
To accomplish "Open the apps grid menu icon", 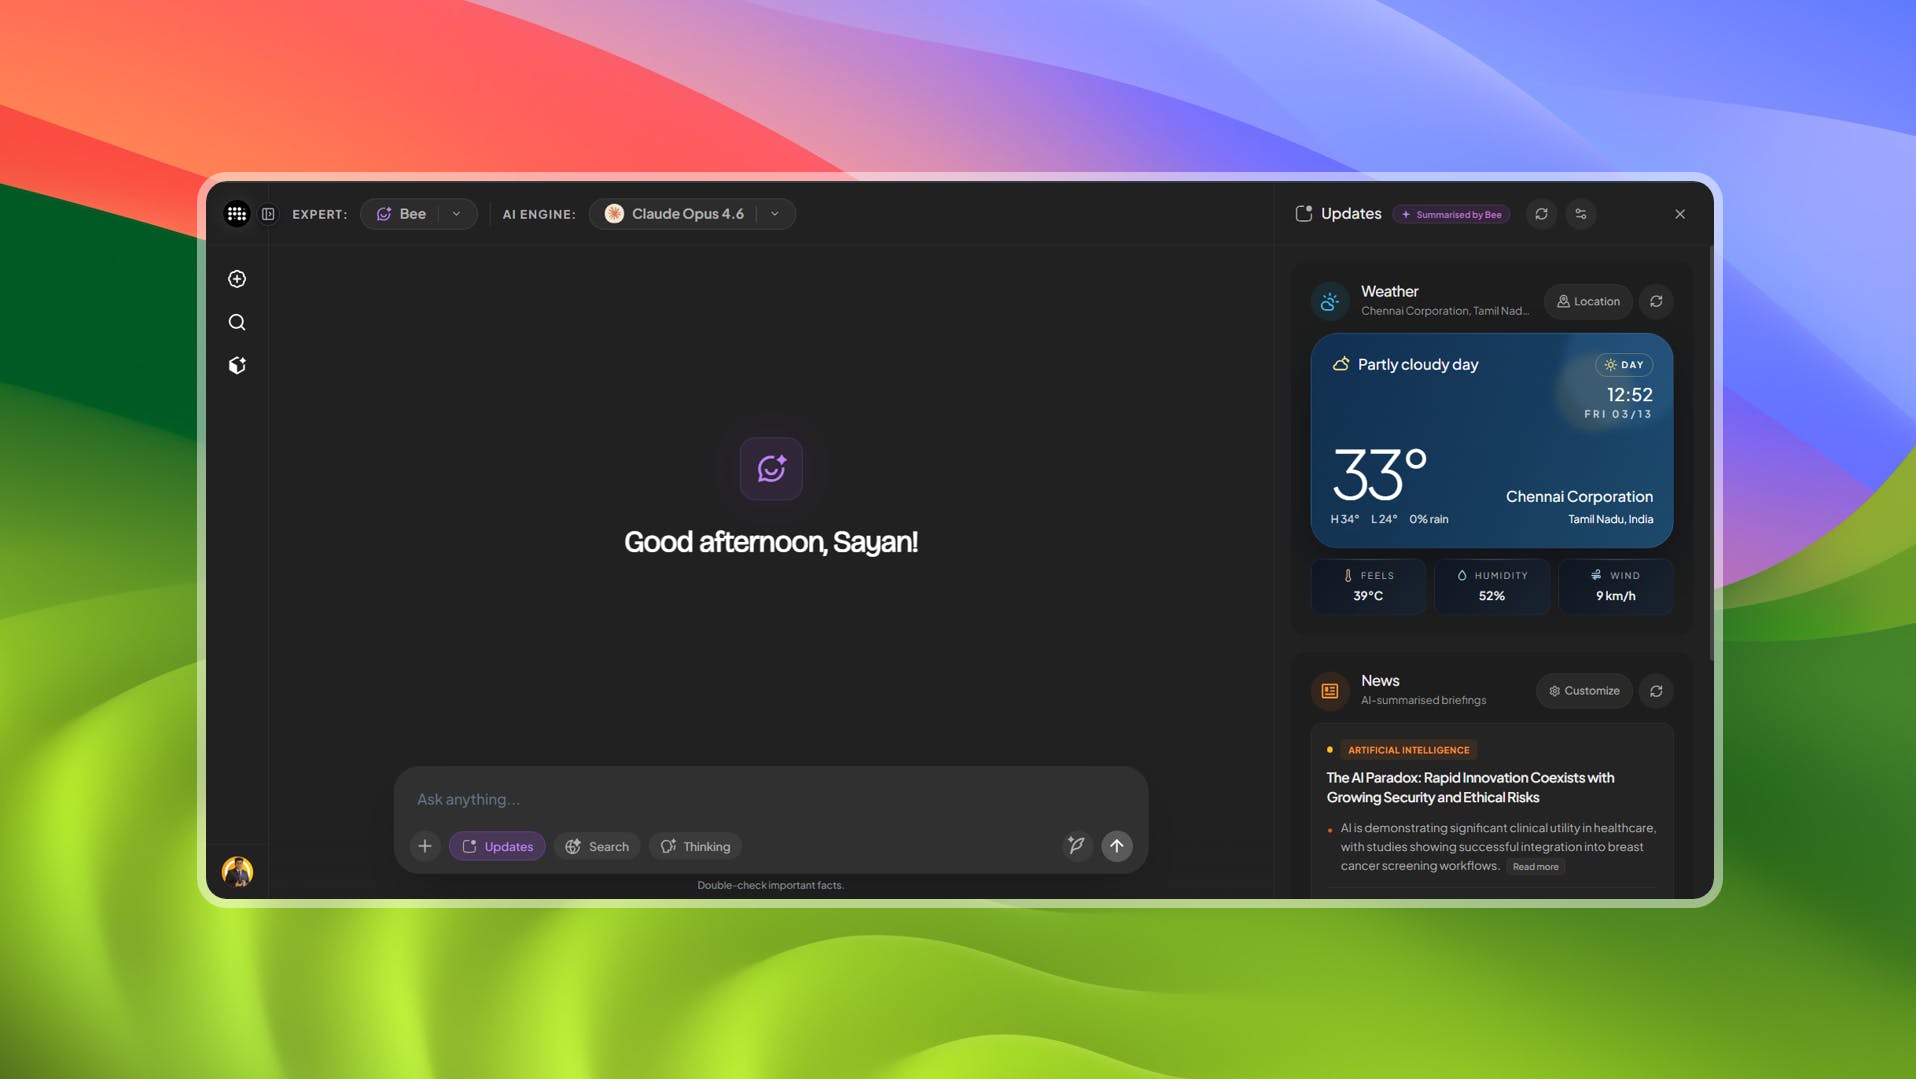I will [237, 214].
